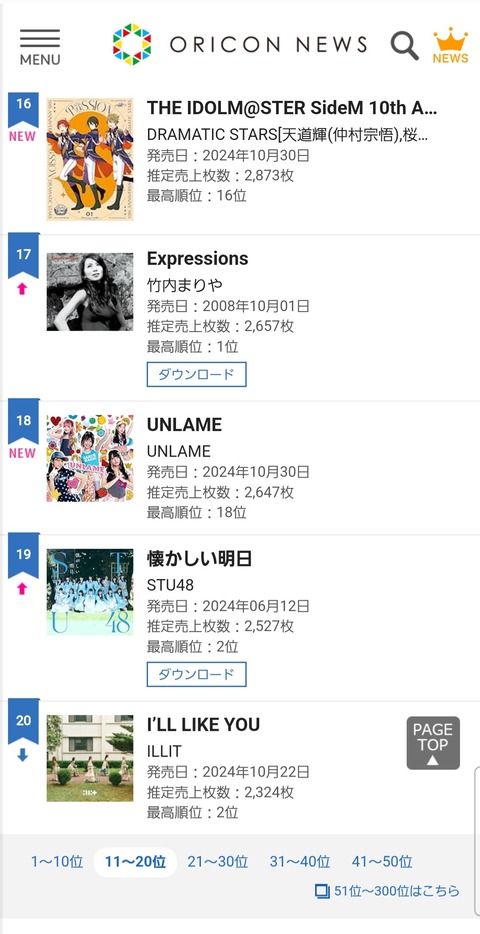Open the 41~50位 ranking page

(382, 861)
